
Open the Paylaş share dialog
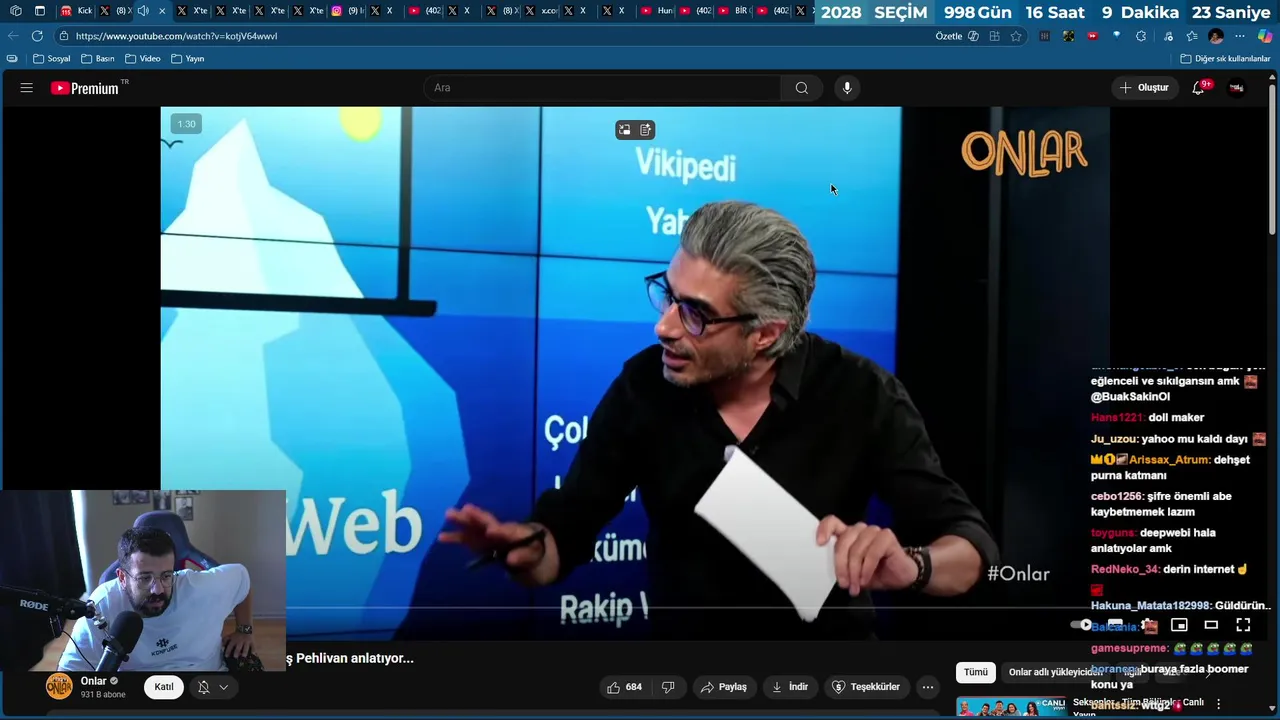coord(724,687)
